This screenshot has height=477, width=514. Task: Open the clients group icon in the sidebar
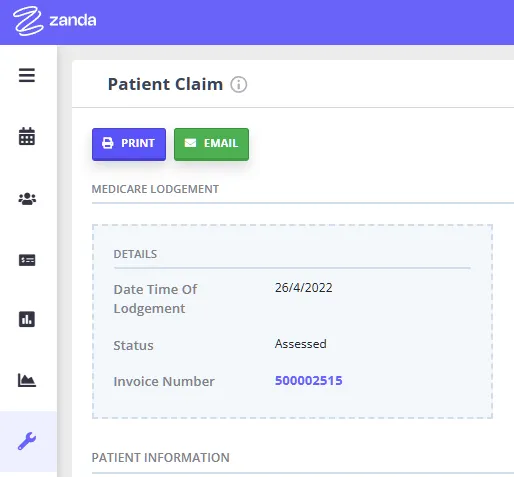point(27,199)
